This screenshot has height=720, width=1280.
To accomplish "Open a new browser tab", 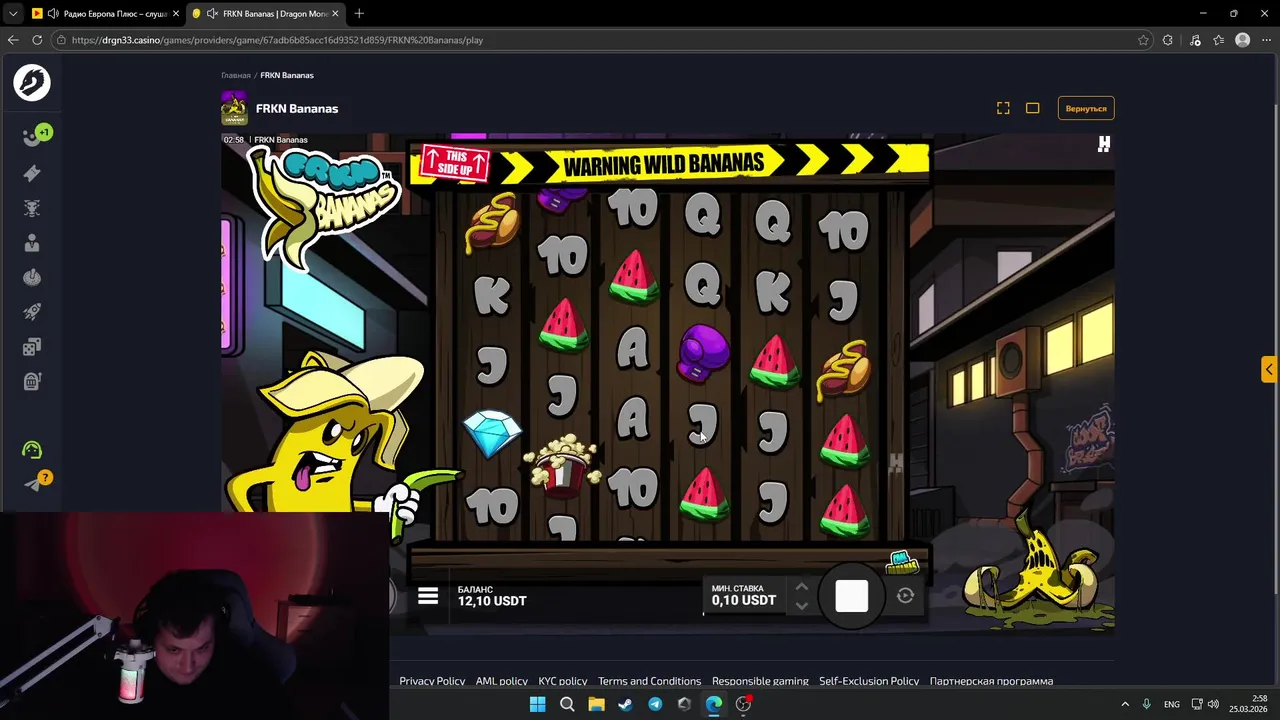I will tap(359, 14).
